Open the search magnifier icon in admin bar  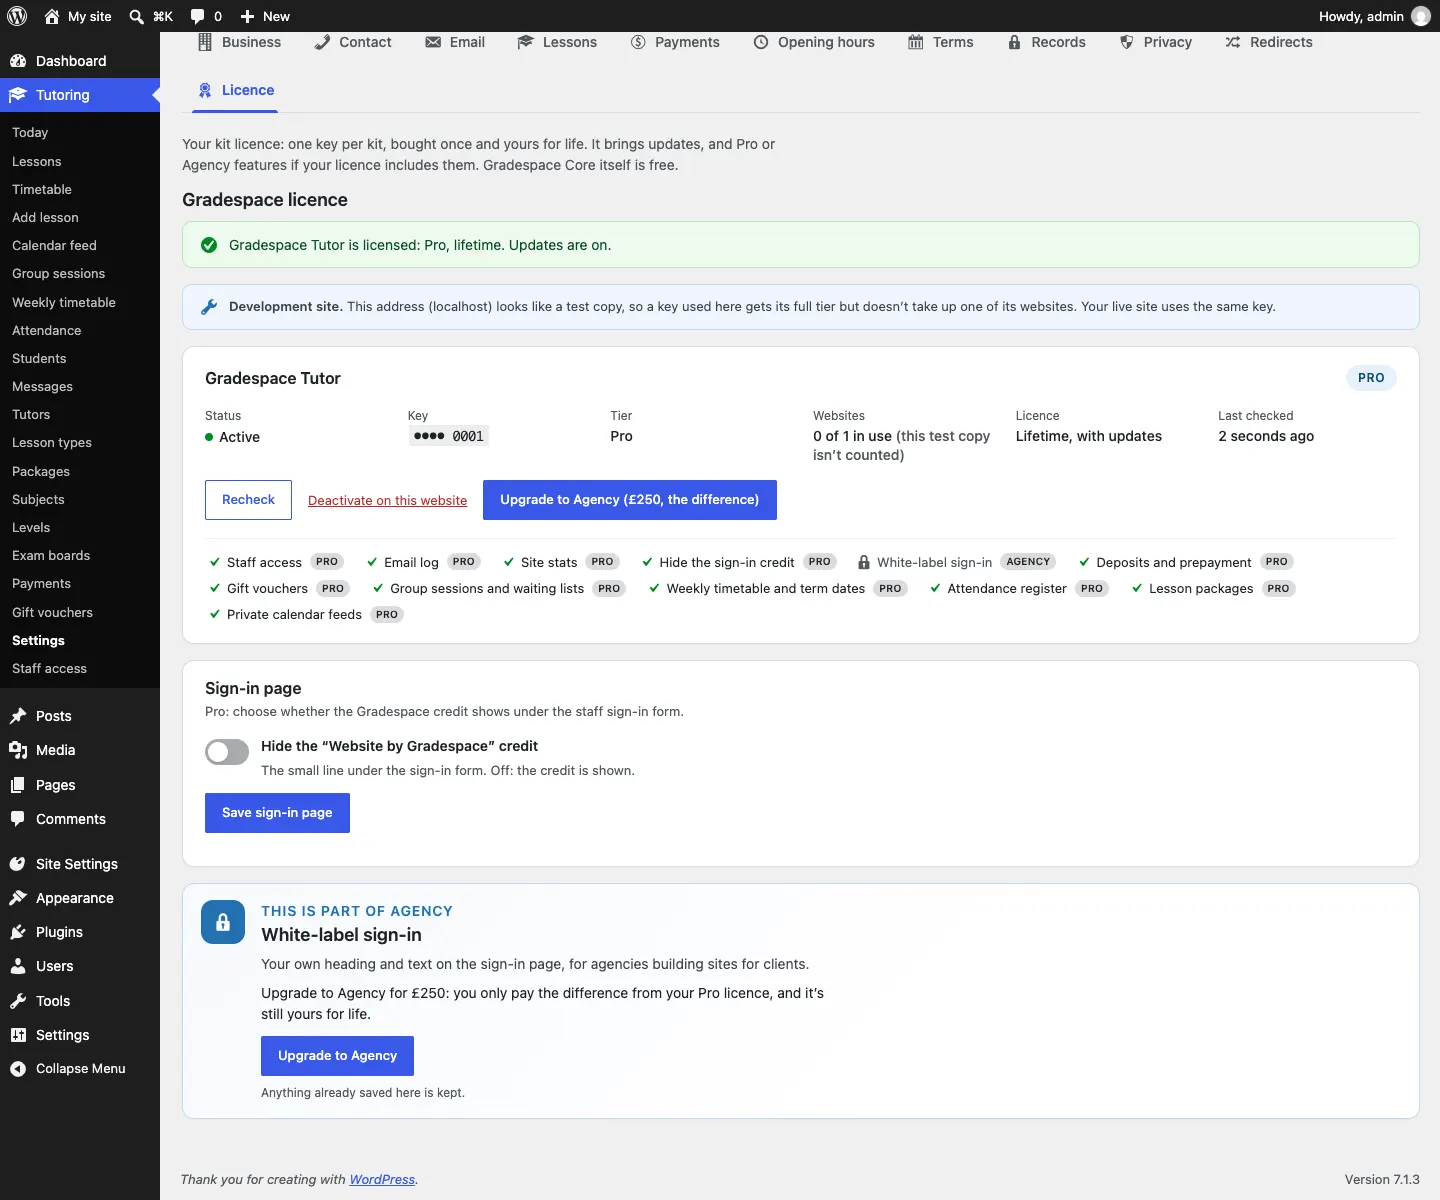coord(137,16)
